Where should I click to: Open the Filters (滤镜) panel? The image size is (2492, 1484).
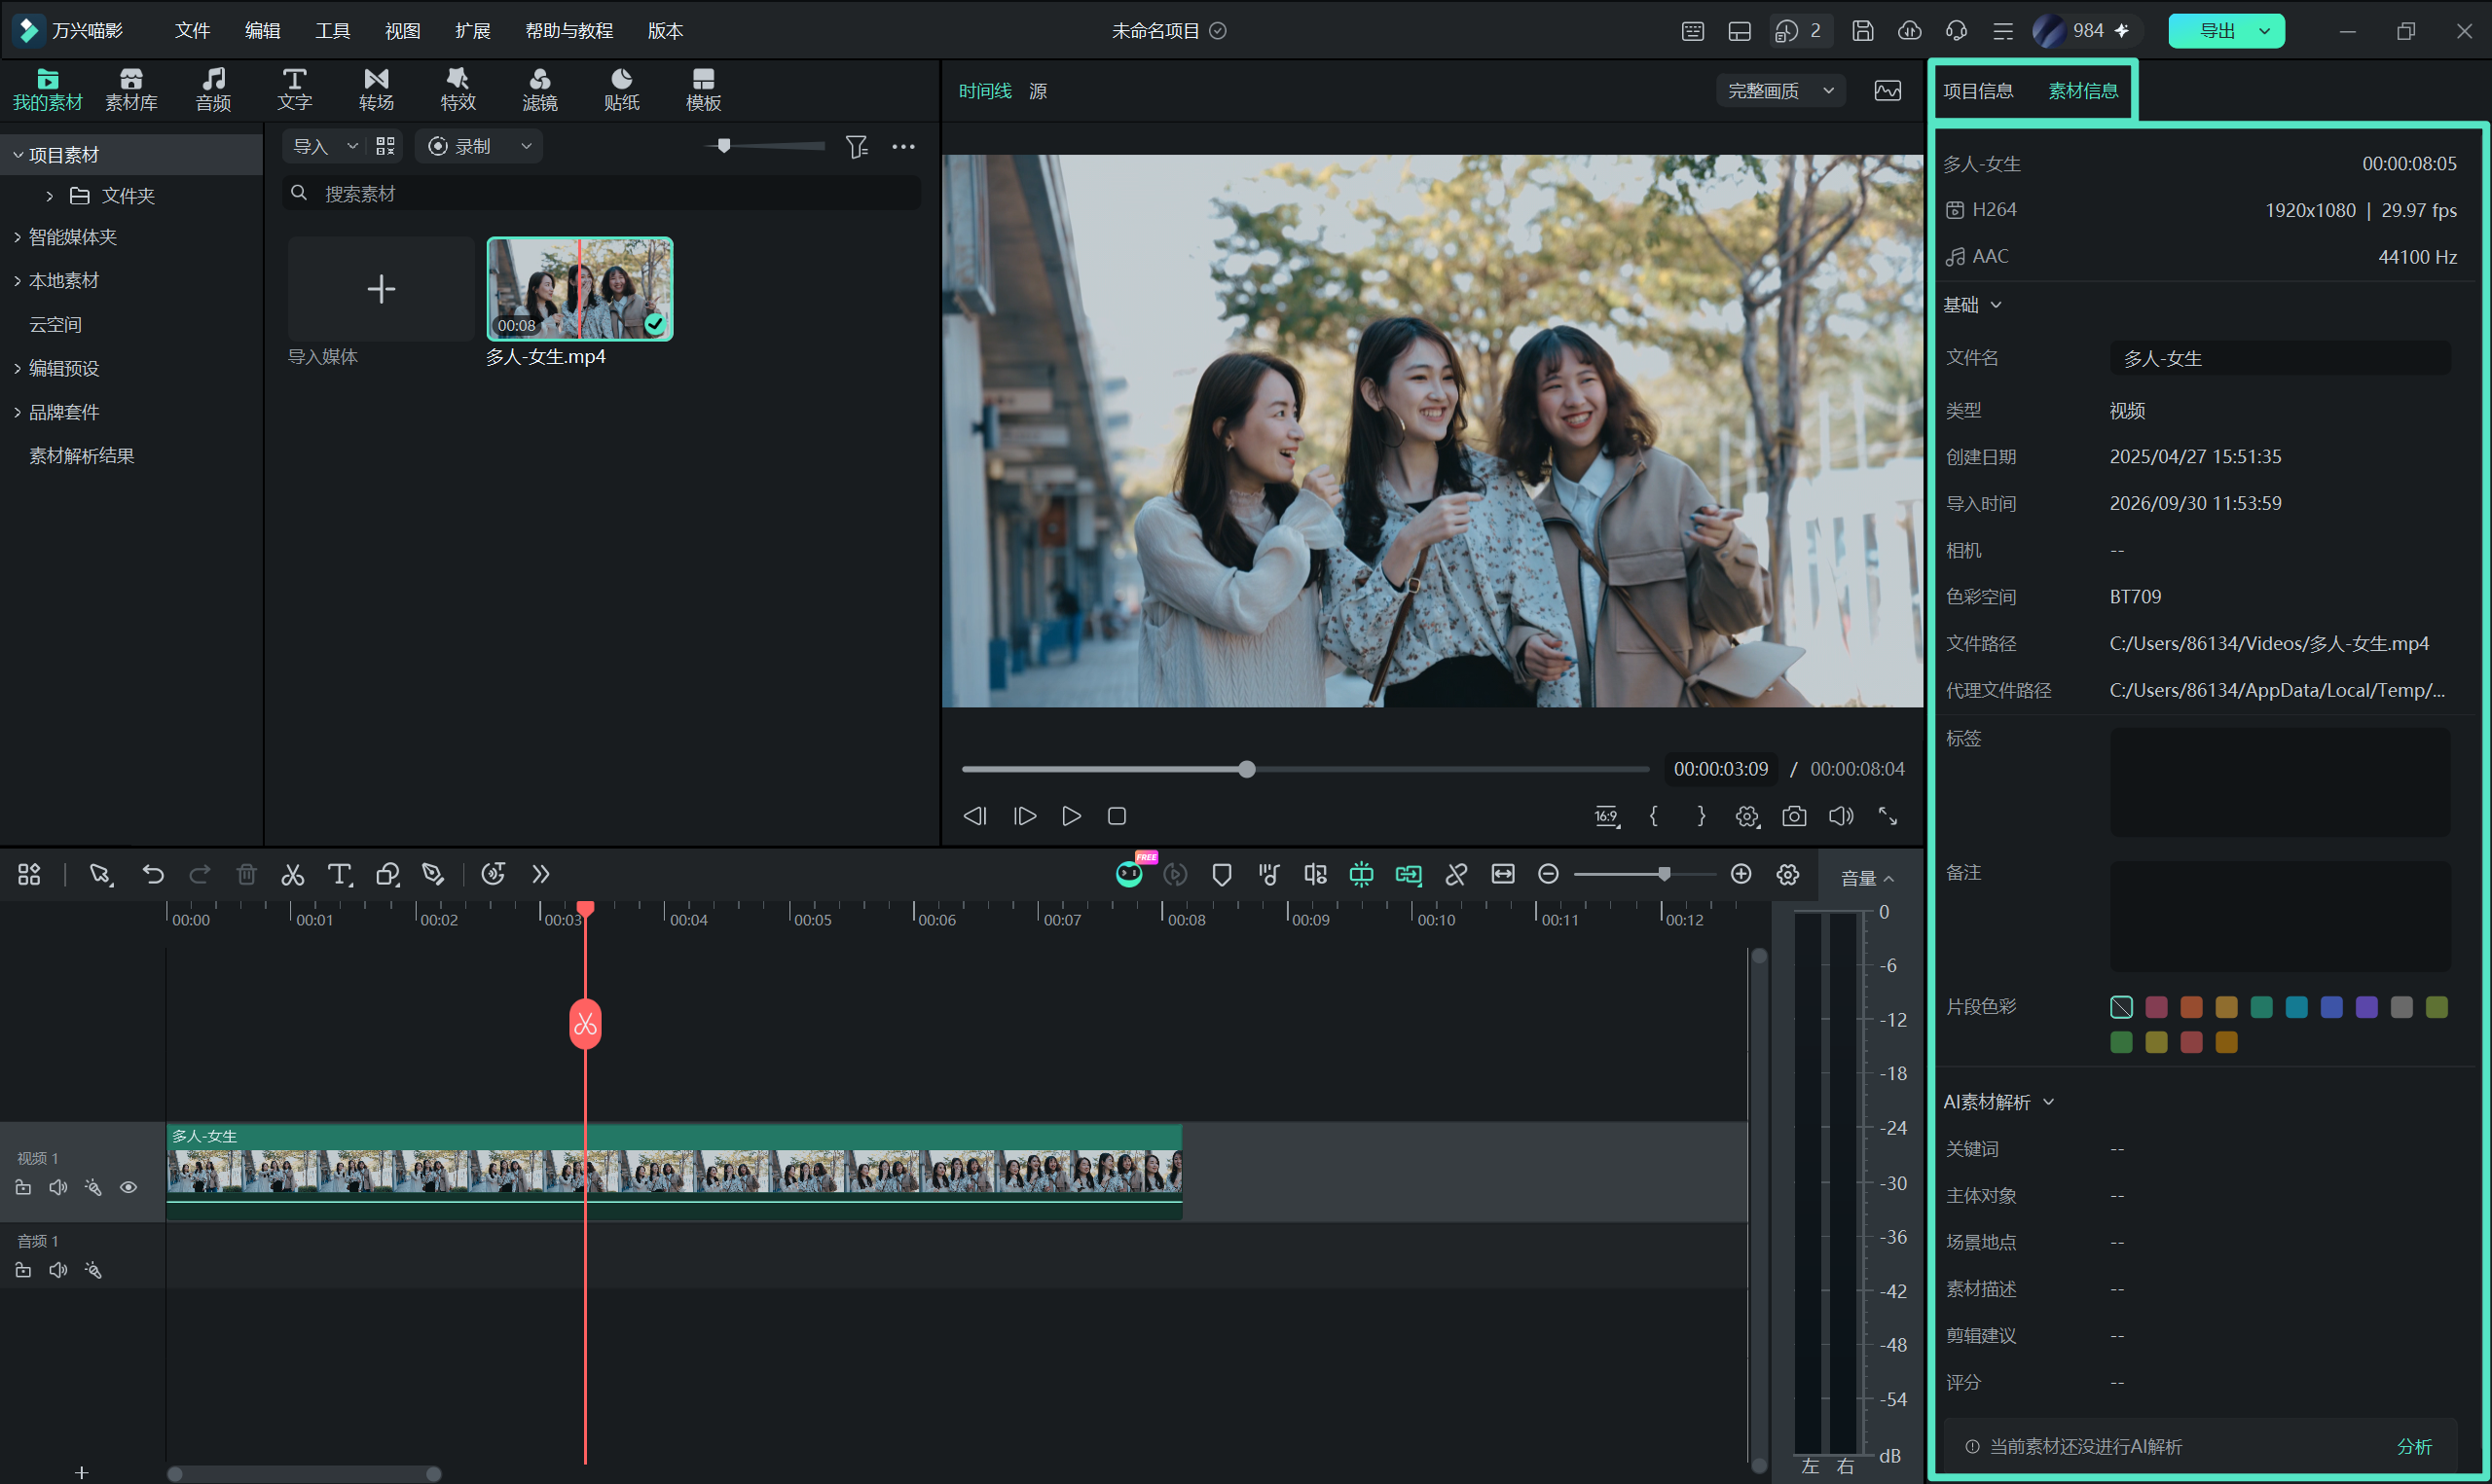point(540,90)
